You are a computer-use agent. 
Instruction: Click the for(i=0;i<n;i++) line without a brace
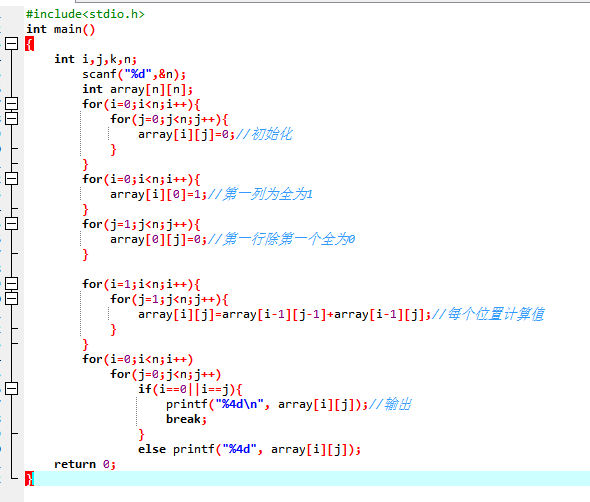click(x=138, y=359)
